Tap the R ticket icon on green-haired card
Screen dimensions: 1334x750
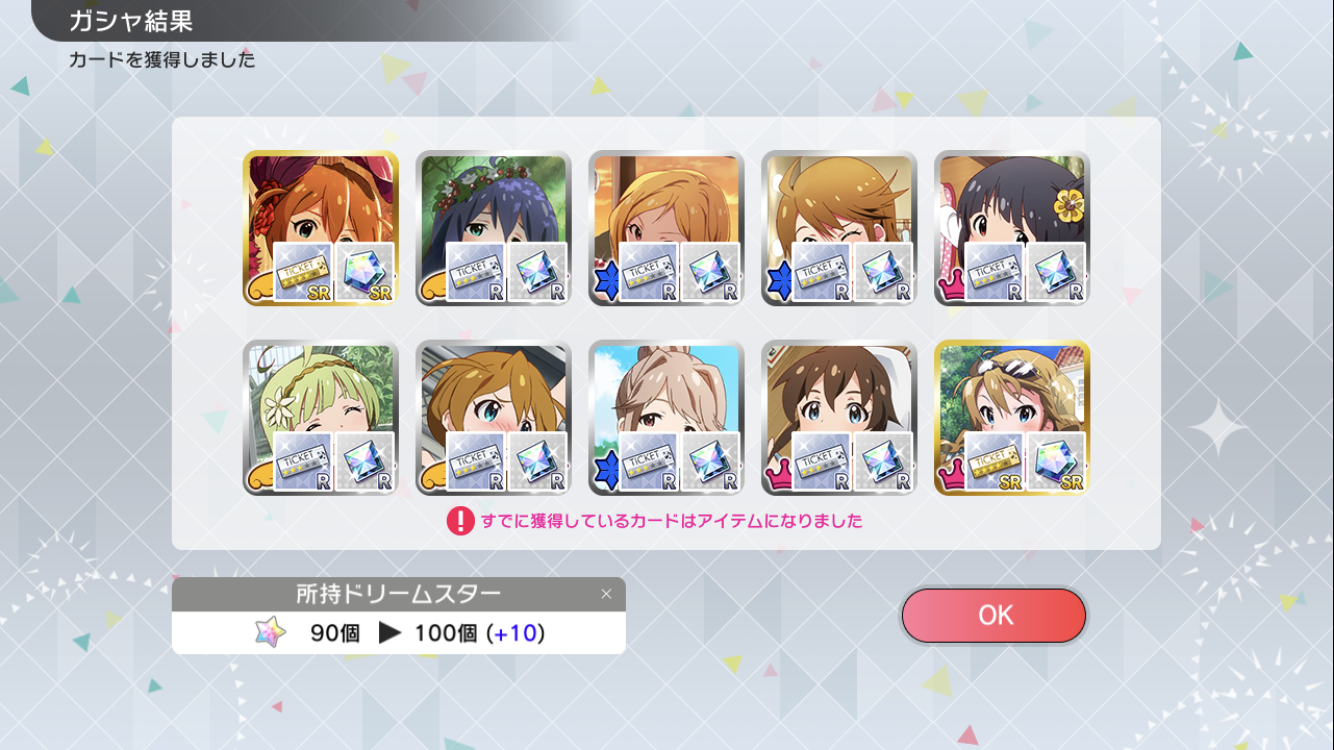[303, 462]
